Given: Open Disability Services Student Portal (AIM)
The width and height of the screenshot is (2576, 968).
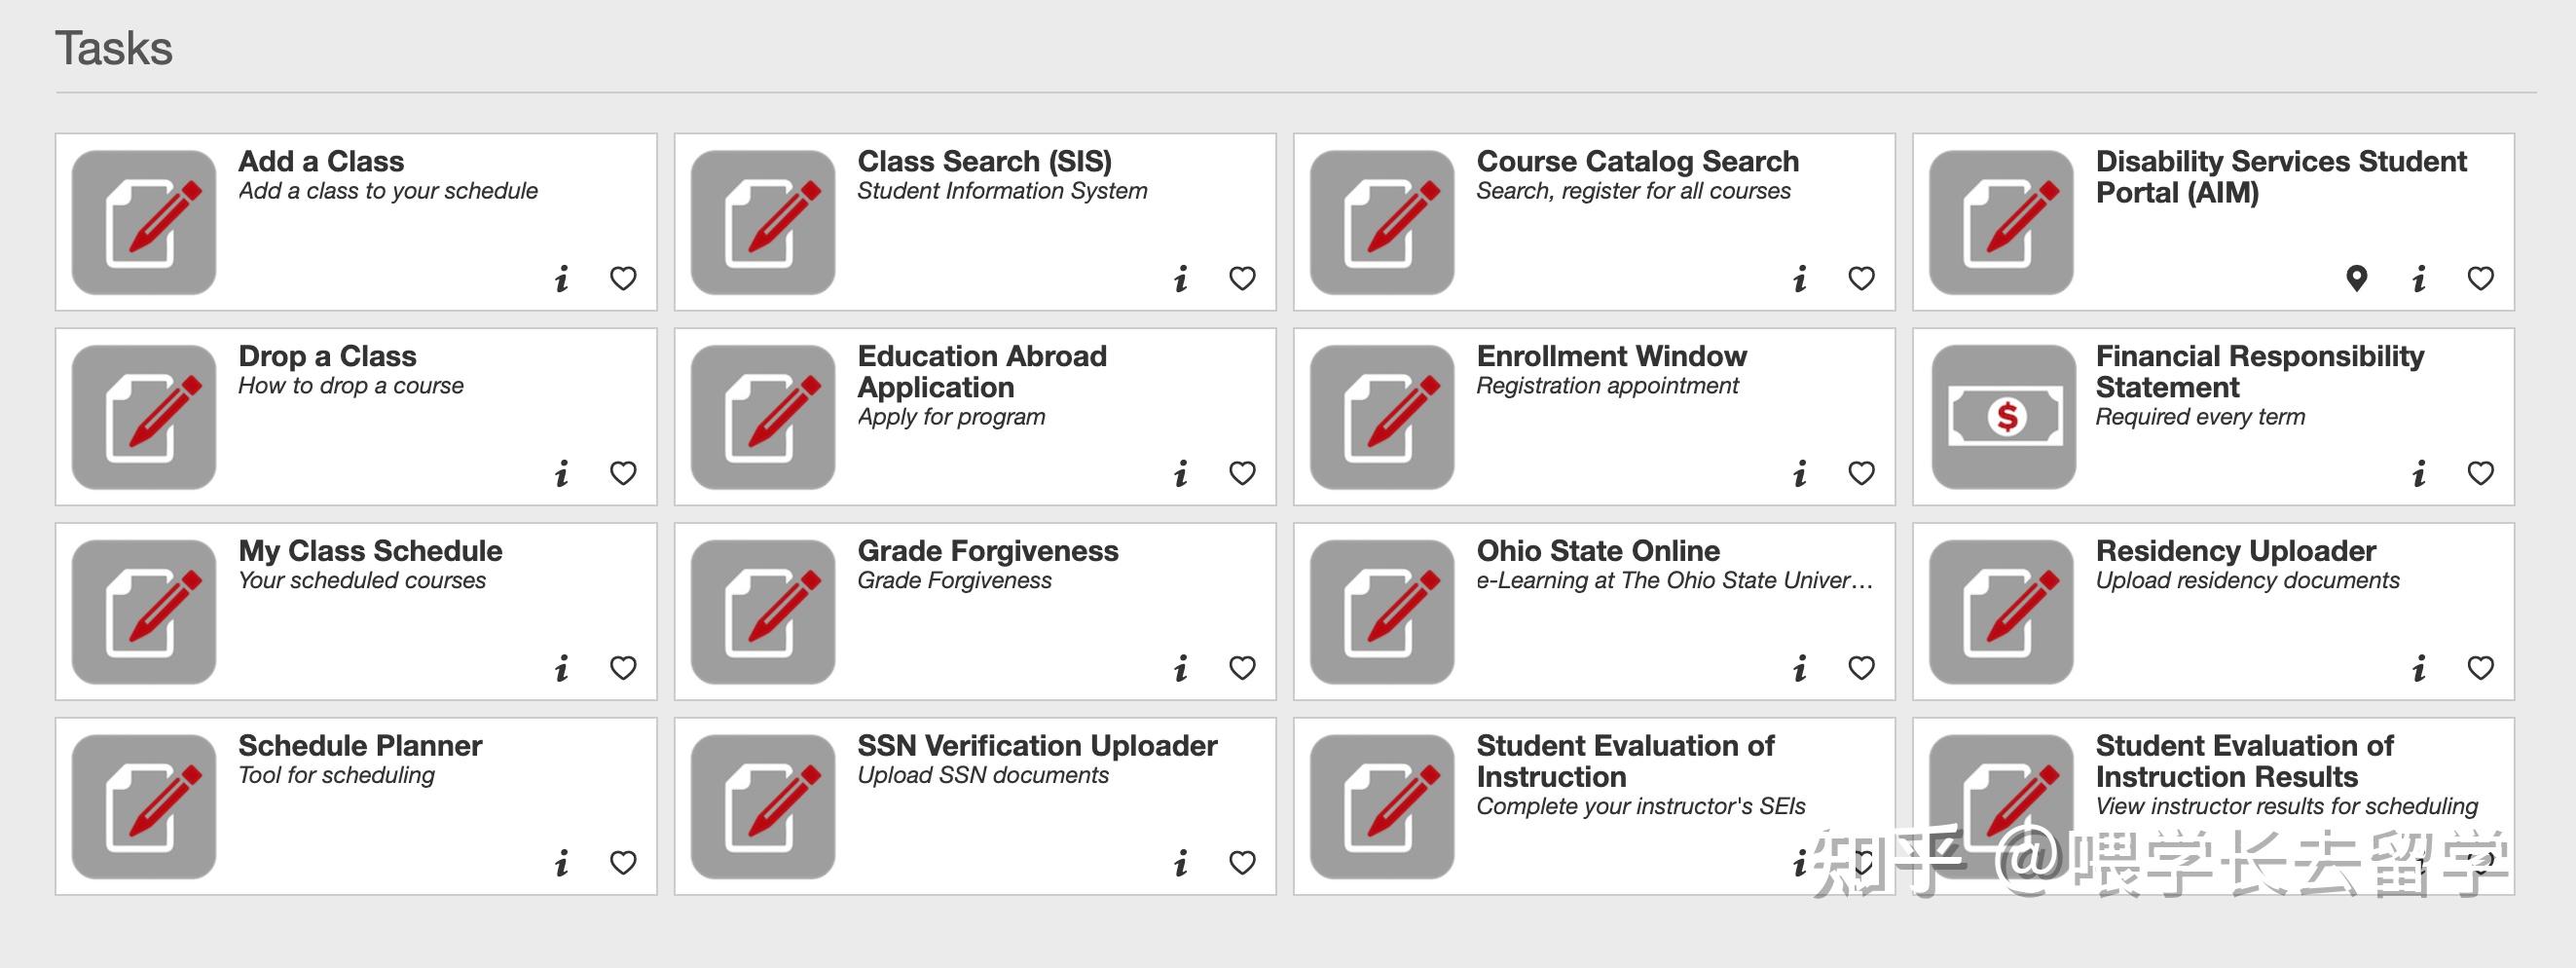Looking at the screenshot, I should 2280,177.
